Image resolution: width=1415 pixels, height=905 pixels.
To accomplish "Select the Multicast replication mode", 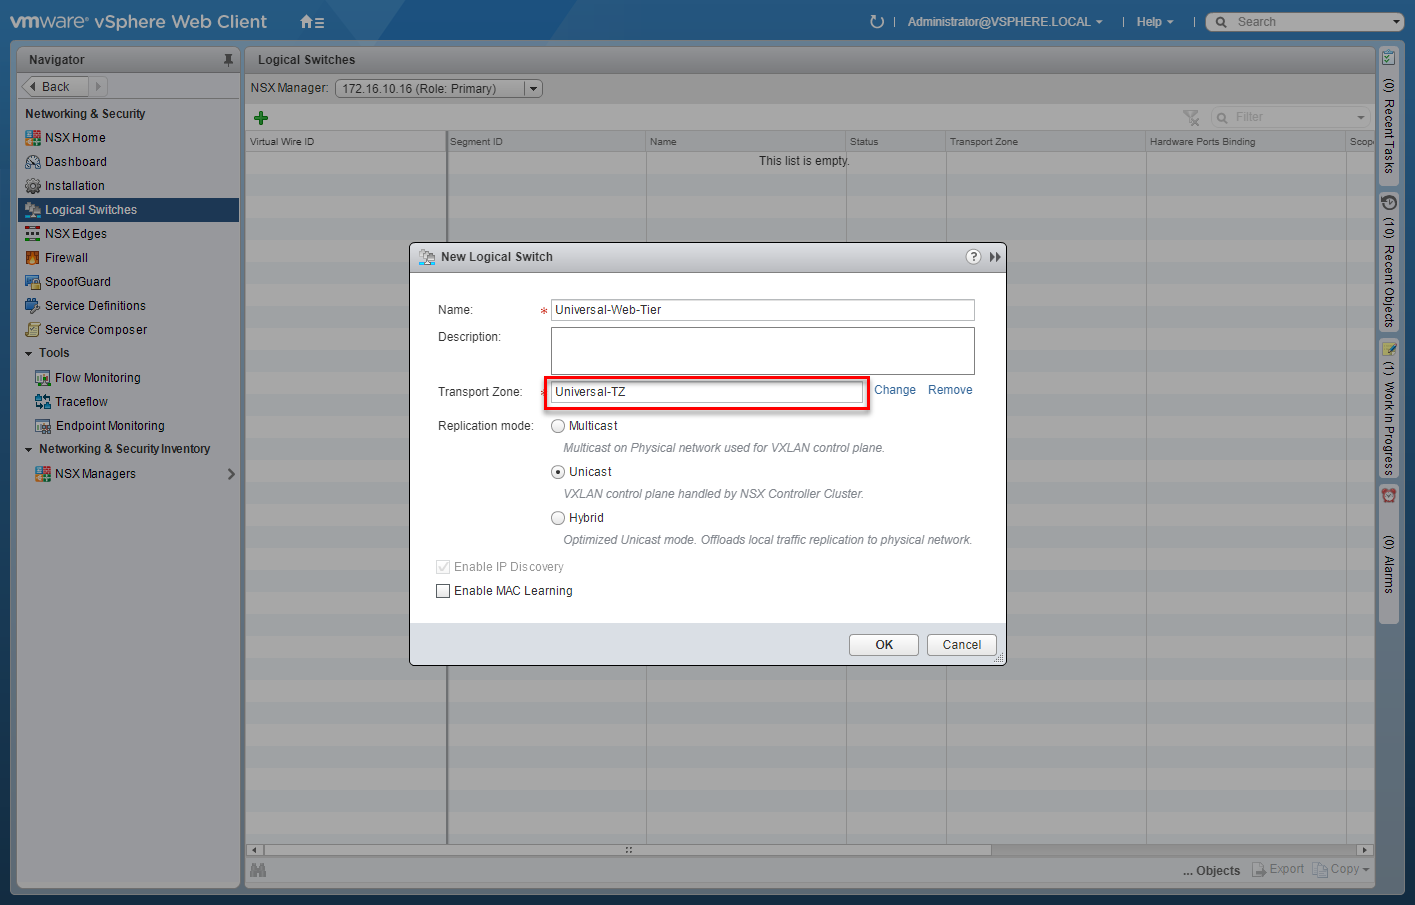I will [x=558, y=426].
